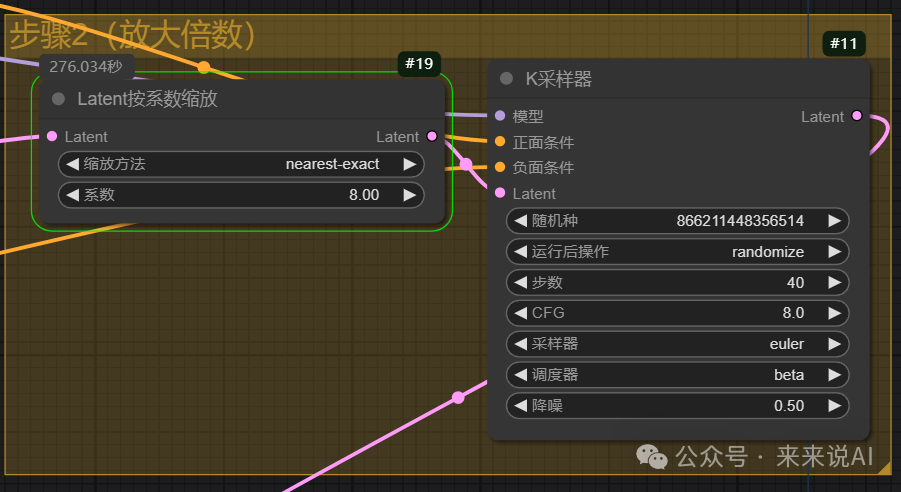Screen dimensions: 901x492
Task: Click the Latent input socket on K采样器
Action: tap(500, 193)
